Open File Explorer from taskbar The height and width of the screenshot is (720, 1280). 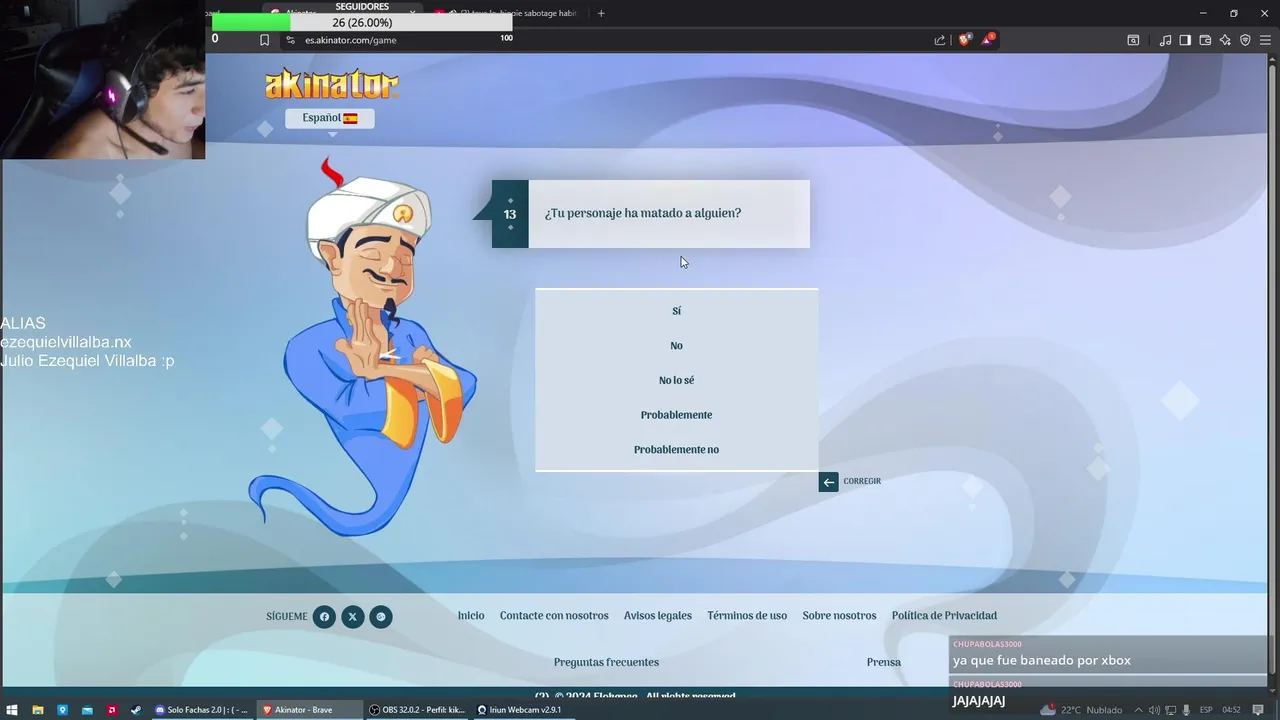[x=38, y=710]
